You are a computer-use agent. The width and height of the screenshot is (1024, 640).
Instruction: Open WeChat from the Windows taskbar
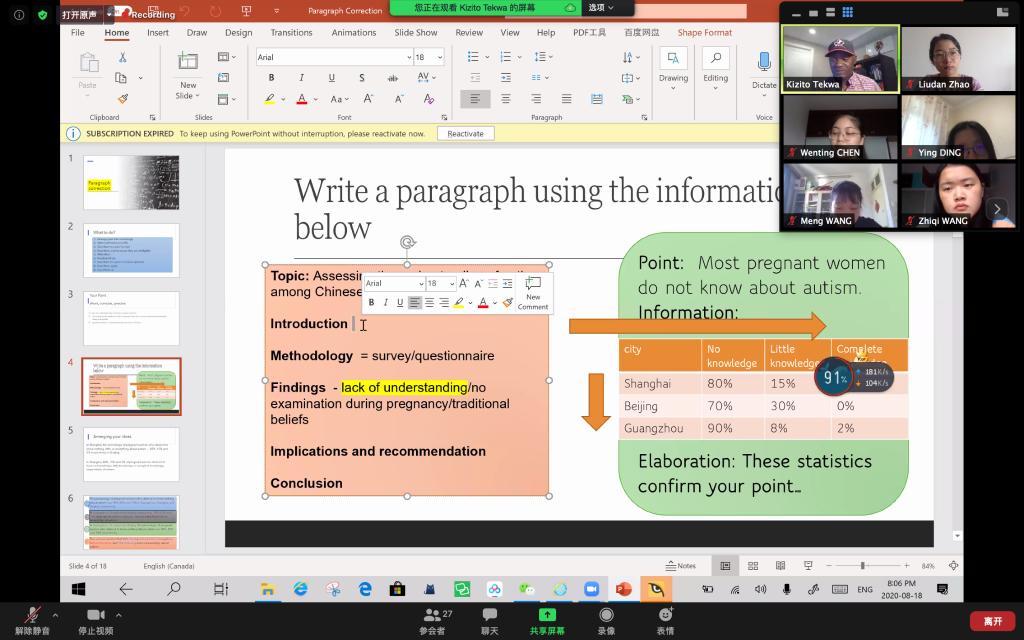(x=527, y=589)
